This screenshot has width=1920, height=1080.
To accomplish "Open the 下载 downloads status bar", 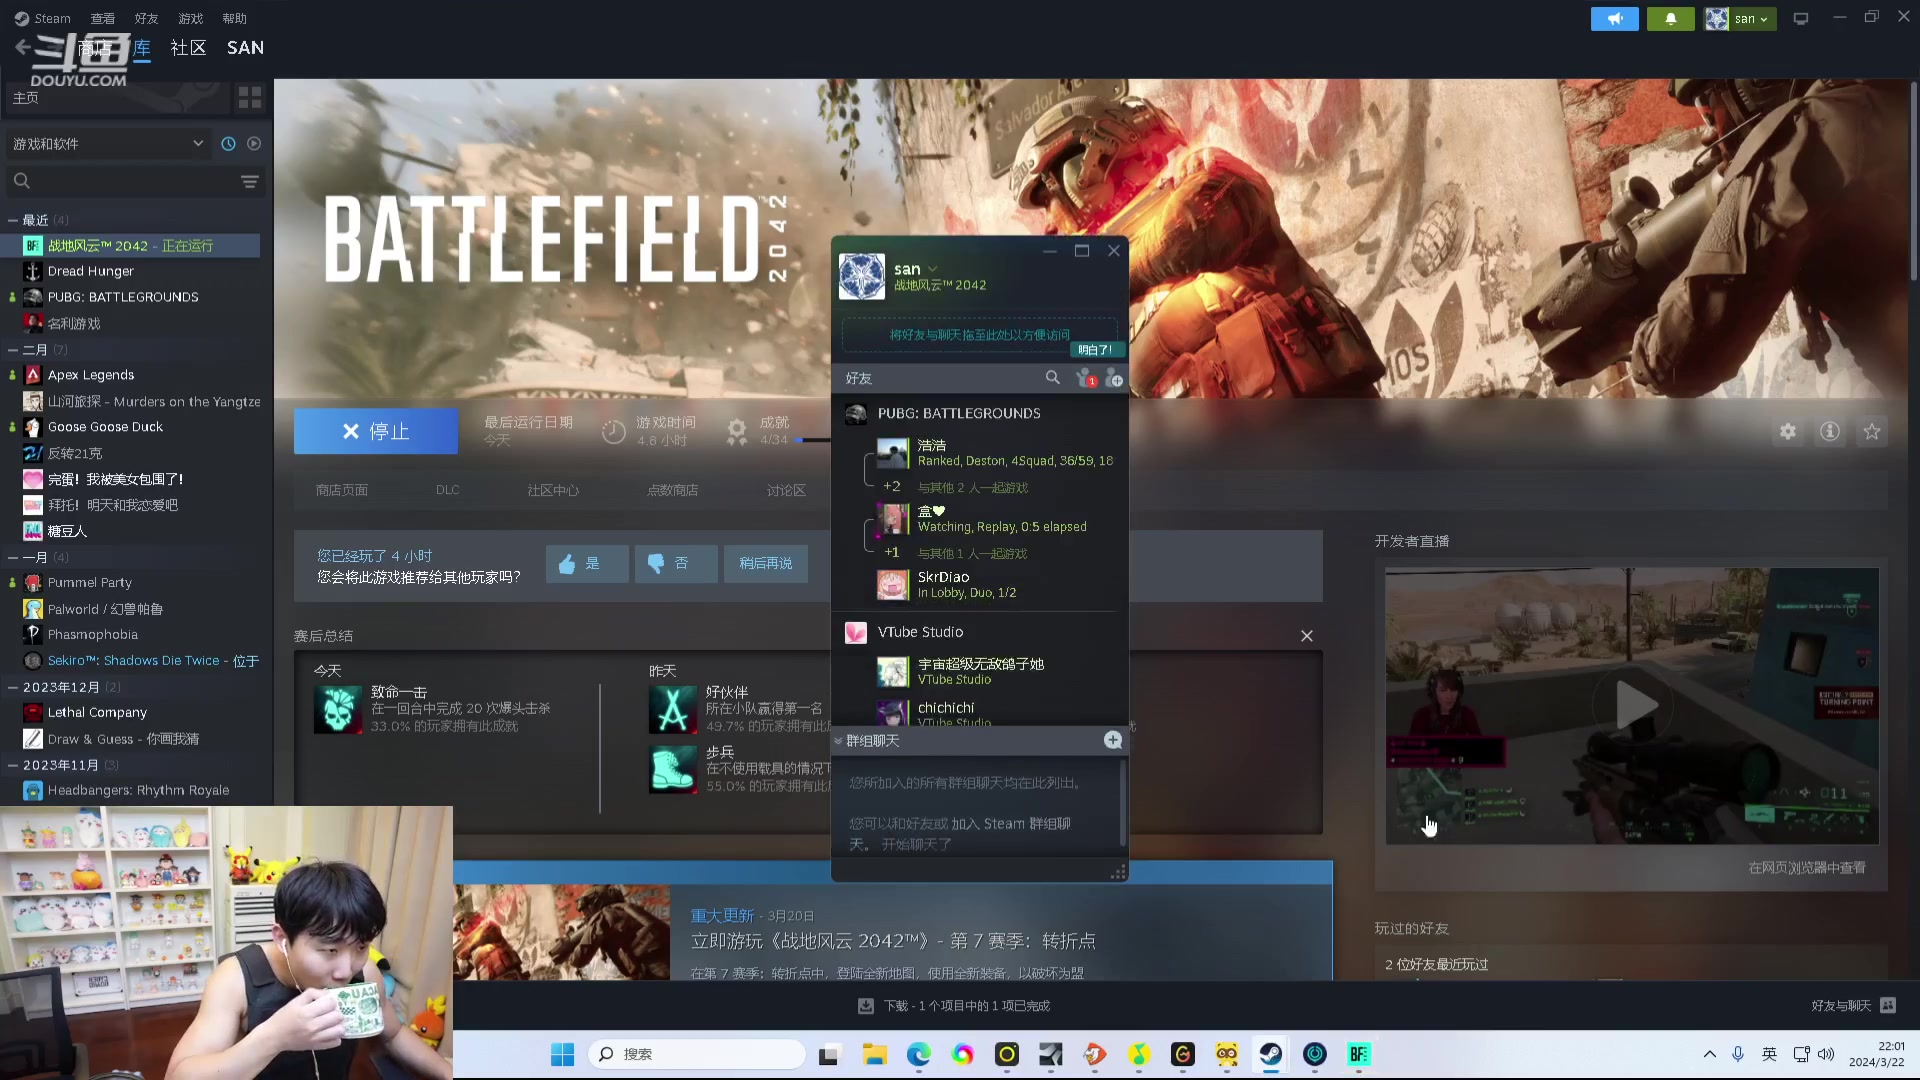I will point(954,1006).
